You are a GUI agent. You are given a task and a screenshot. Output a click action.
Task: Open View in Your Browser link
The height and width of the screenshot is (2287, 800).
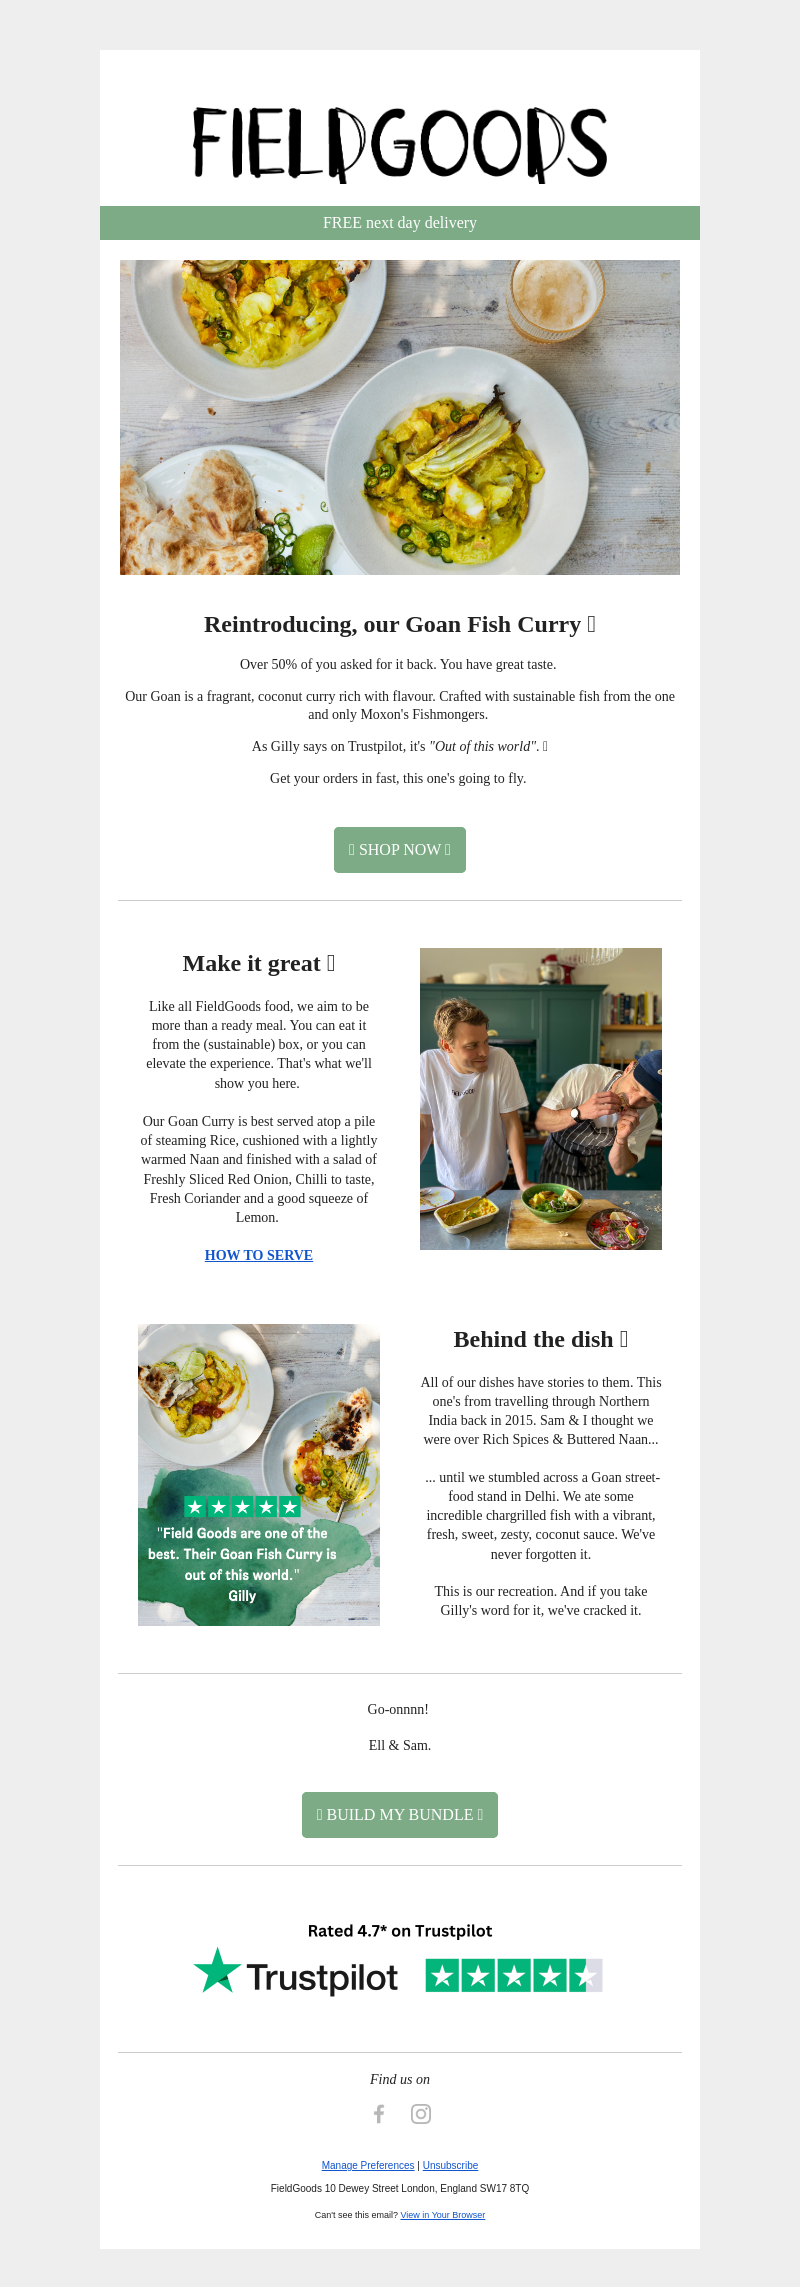[443, 2215]
